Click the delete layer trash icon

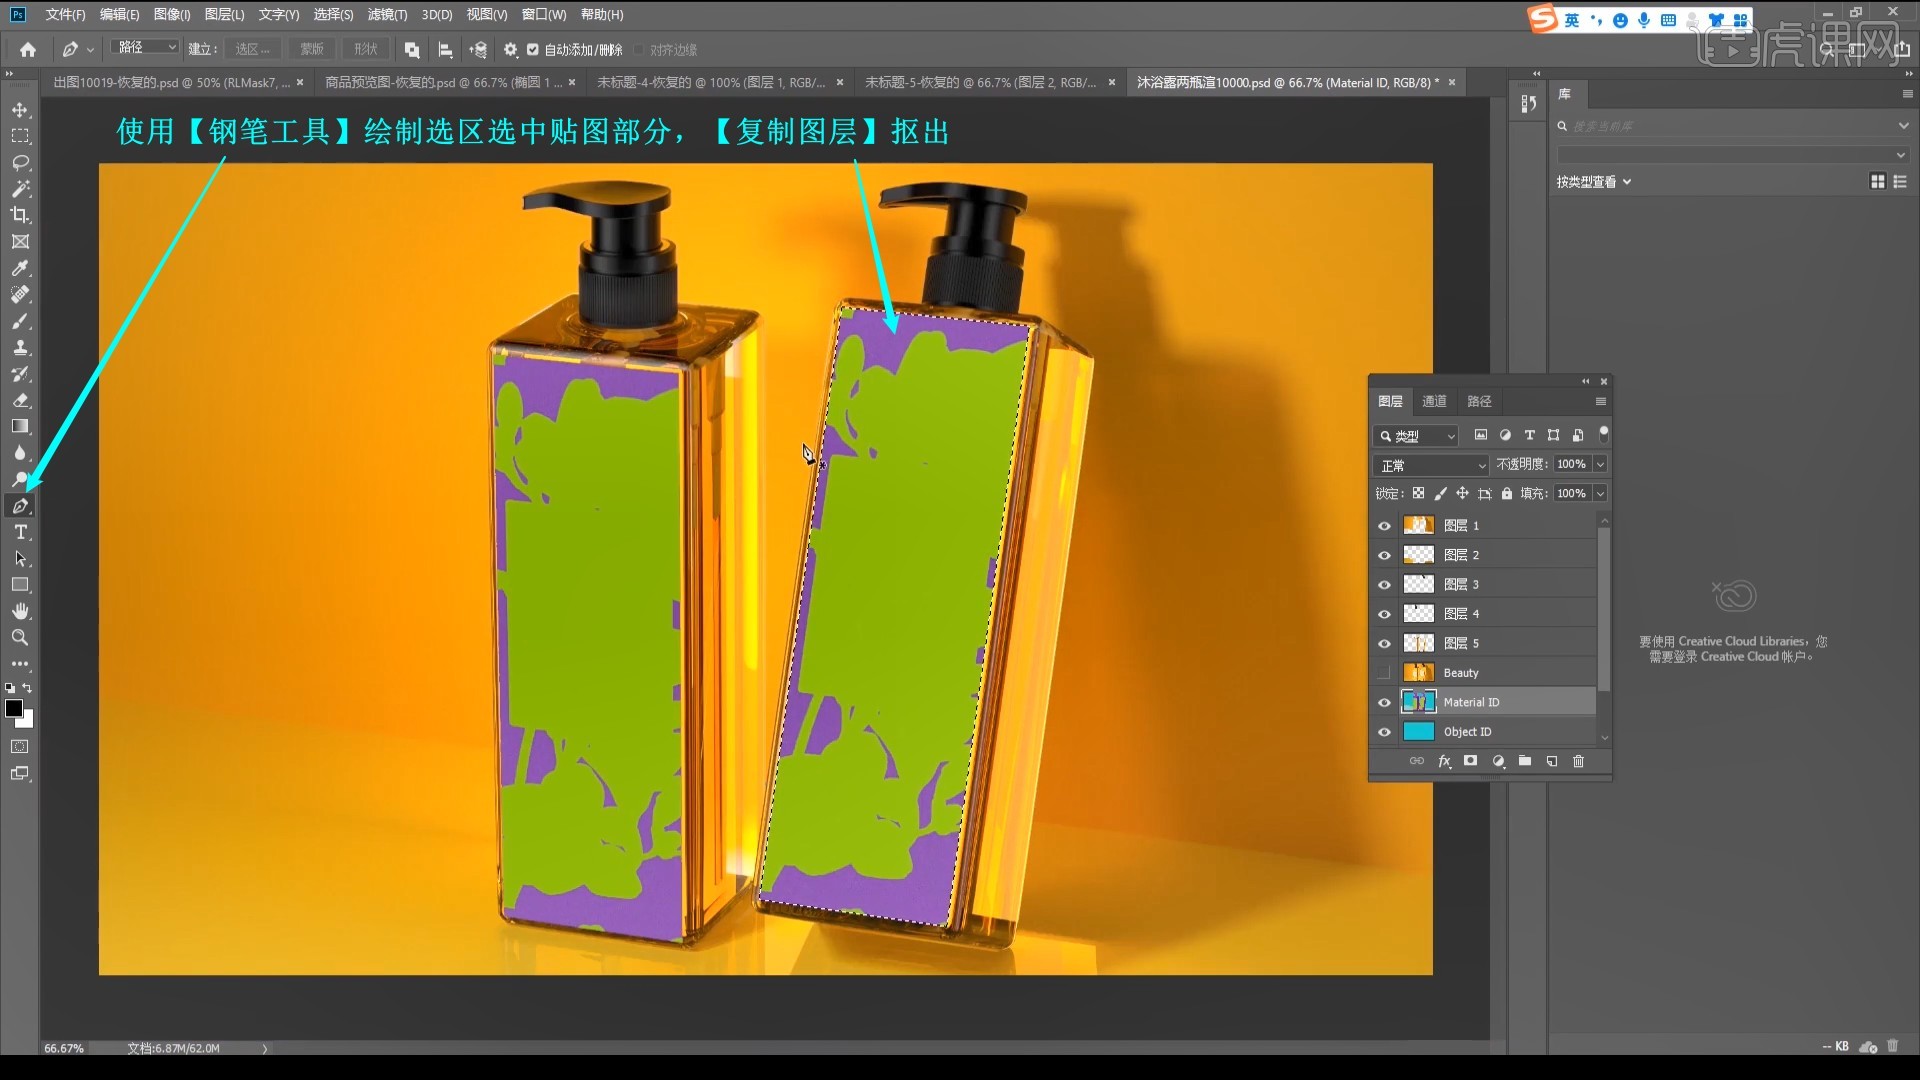pos(1578,761)
